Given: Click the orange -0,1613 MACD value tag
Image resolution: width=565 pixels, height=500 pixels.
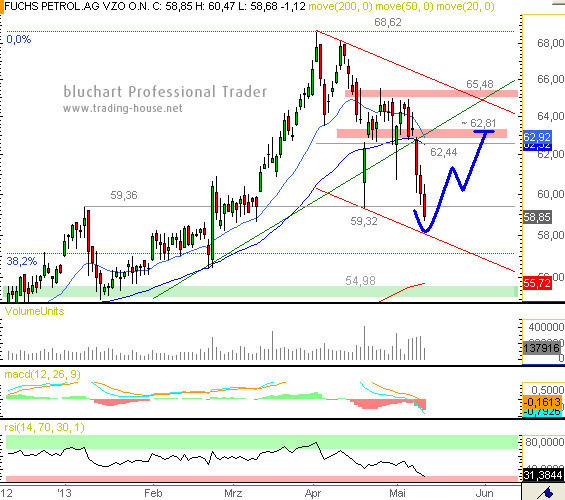Looking at the screenshot, I should [x=542, y=402].
